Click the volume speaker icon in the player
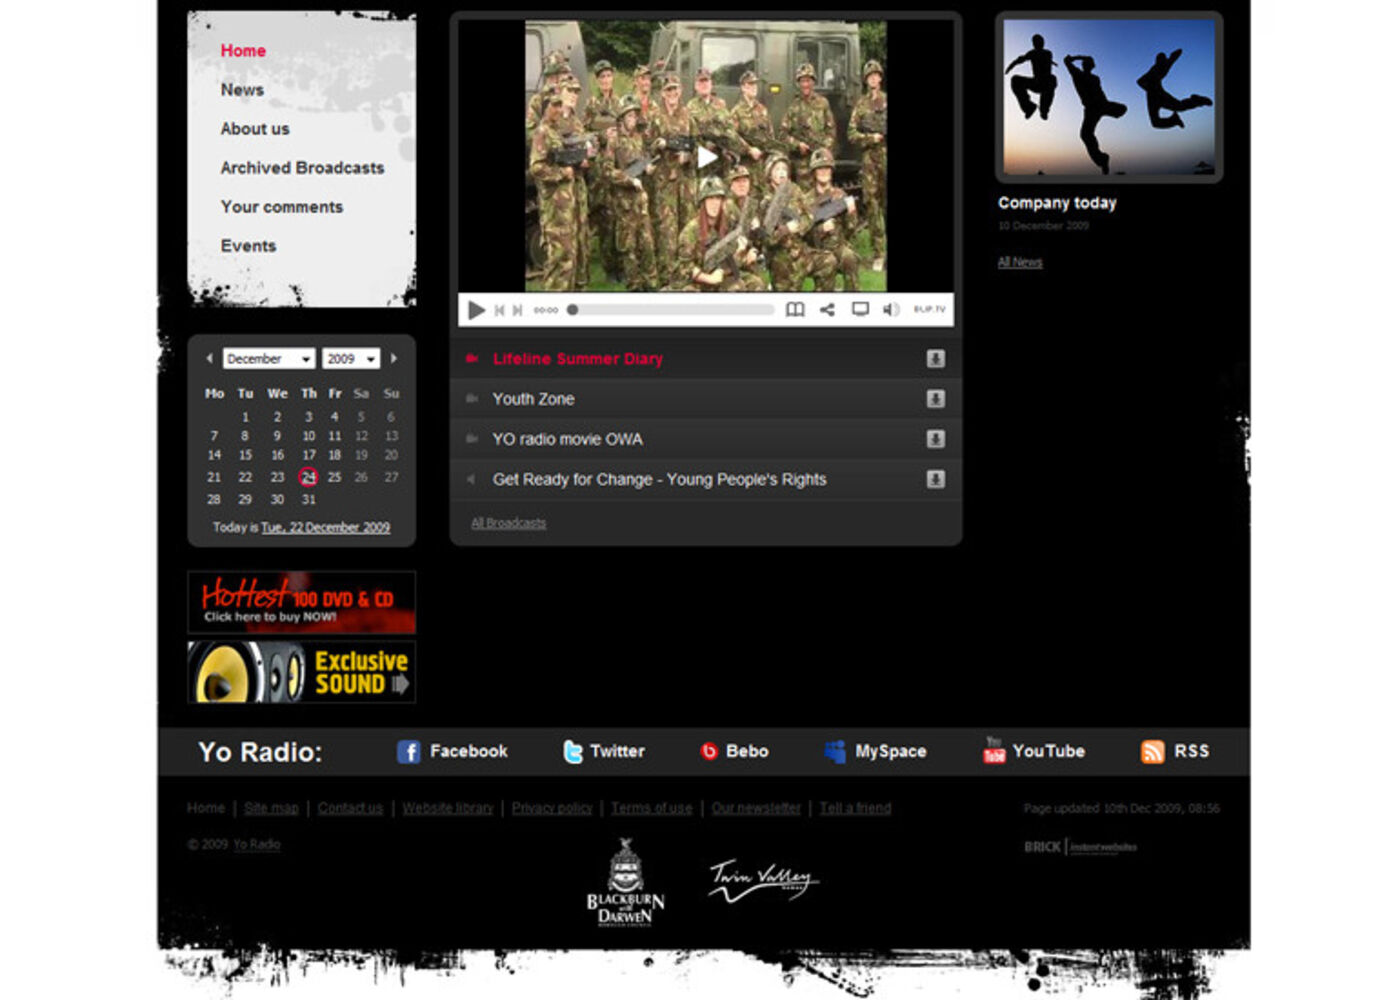This screenshot has height=1000, width=1400. click(890, 310)
